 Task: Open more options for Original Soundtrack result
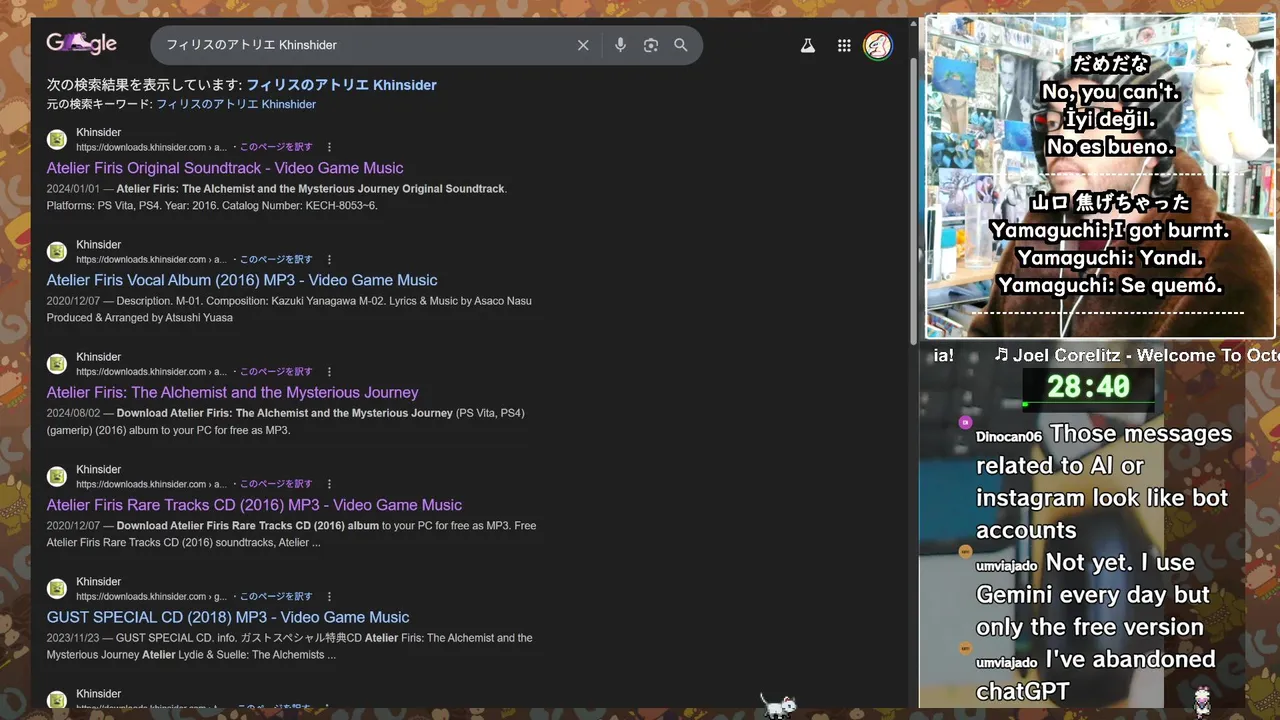tap(329, 147)
